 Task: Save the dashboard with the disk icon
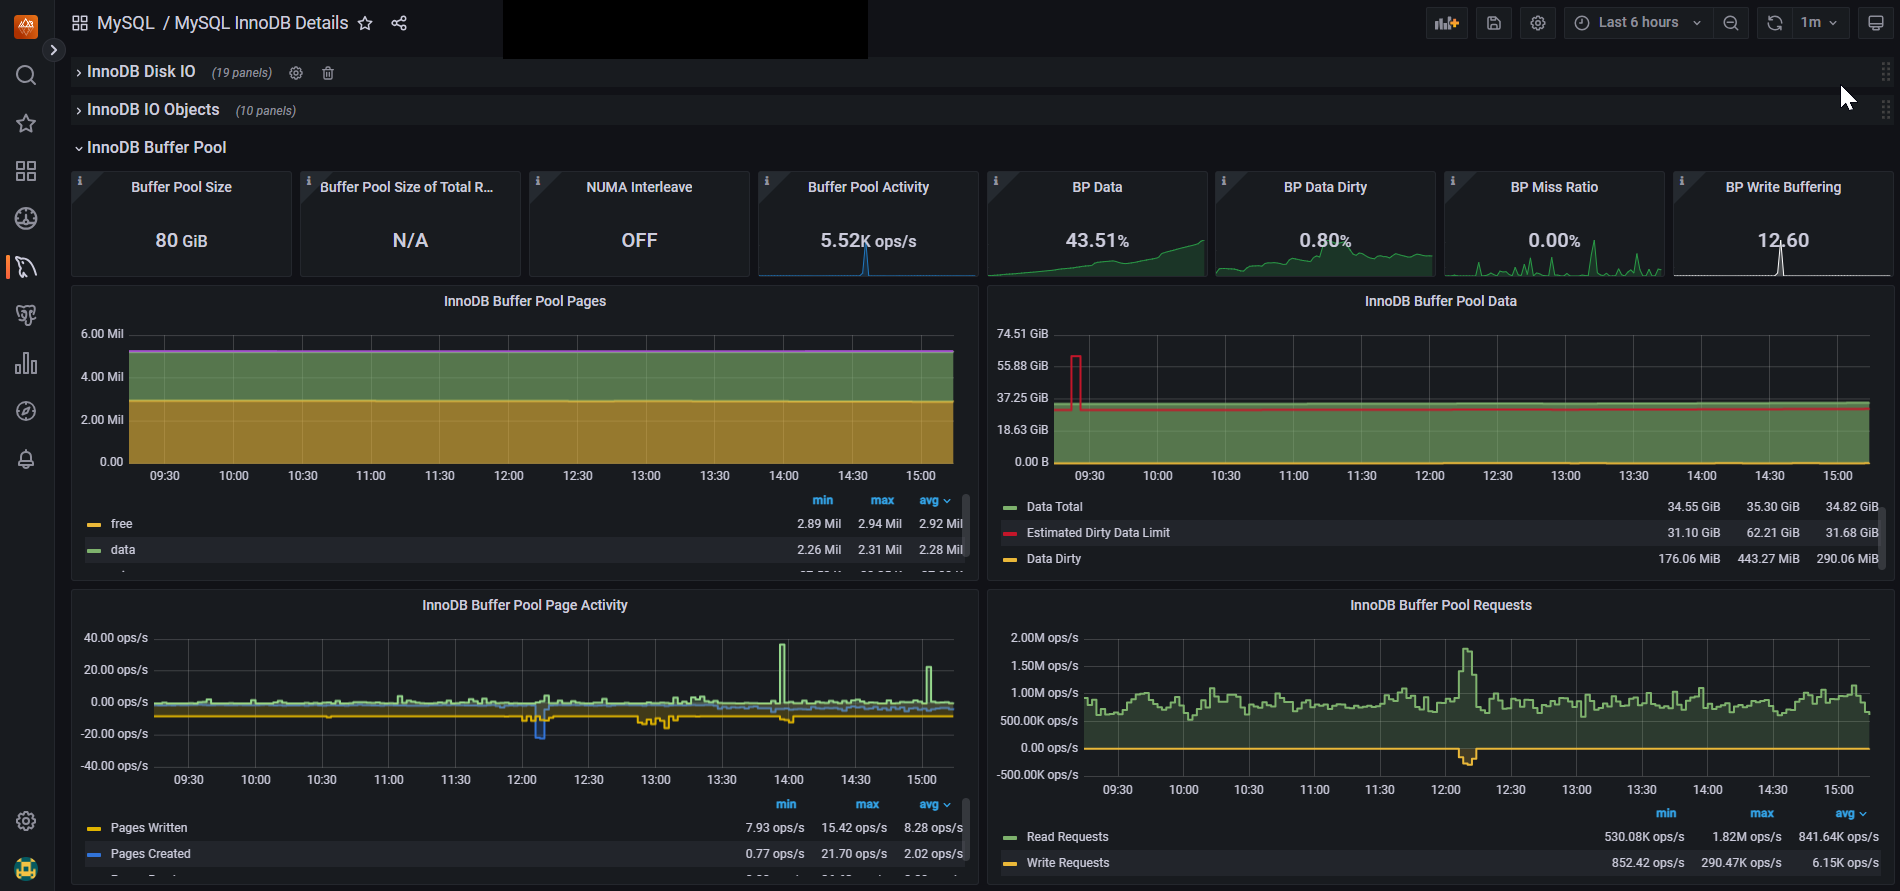pyautogui.click(x=1494, y=23)
